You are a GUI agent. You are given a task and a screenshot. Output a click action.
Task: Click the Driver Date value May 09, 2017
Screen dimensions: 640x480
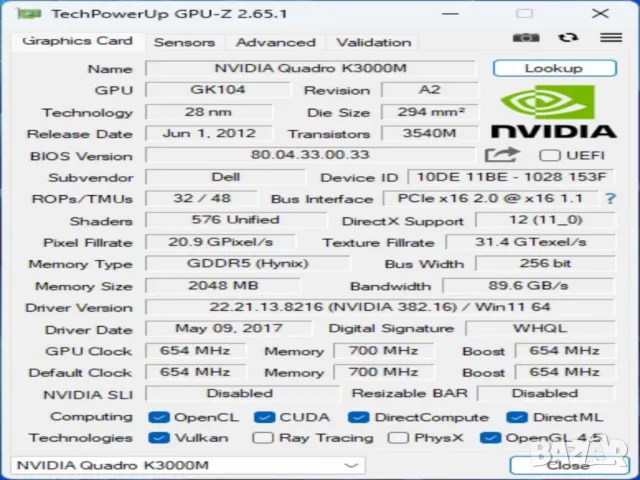pos(229,329)
